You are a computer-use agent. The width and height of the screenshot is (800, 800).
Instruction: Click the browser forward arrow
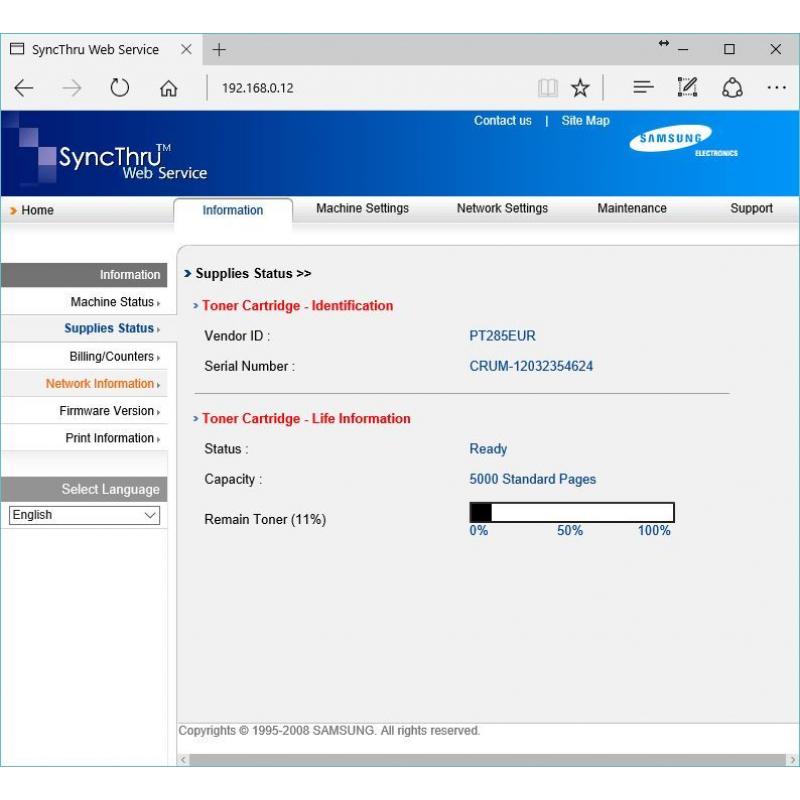coord(71,88)
